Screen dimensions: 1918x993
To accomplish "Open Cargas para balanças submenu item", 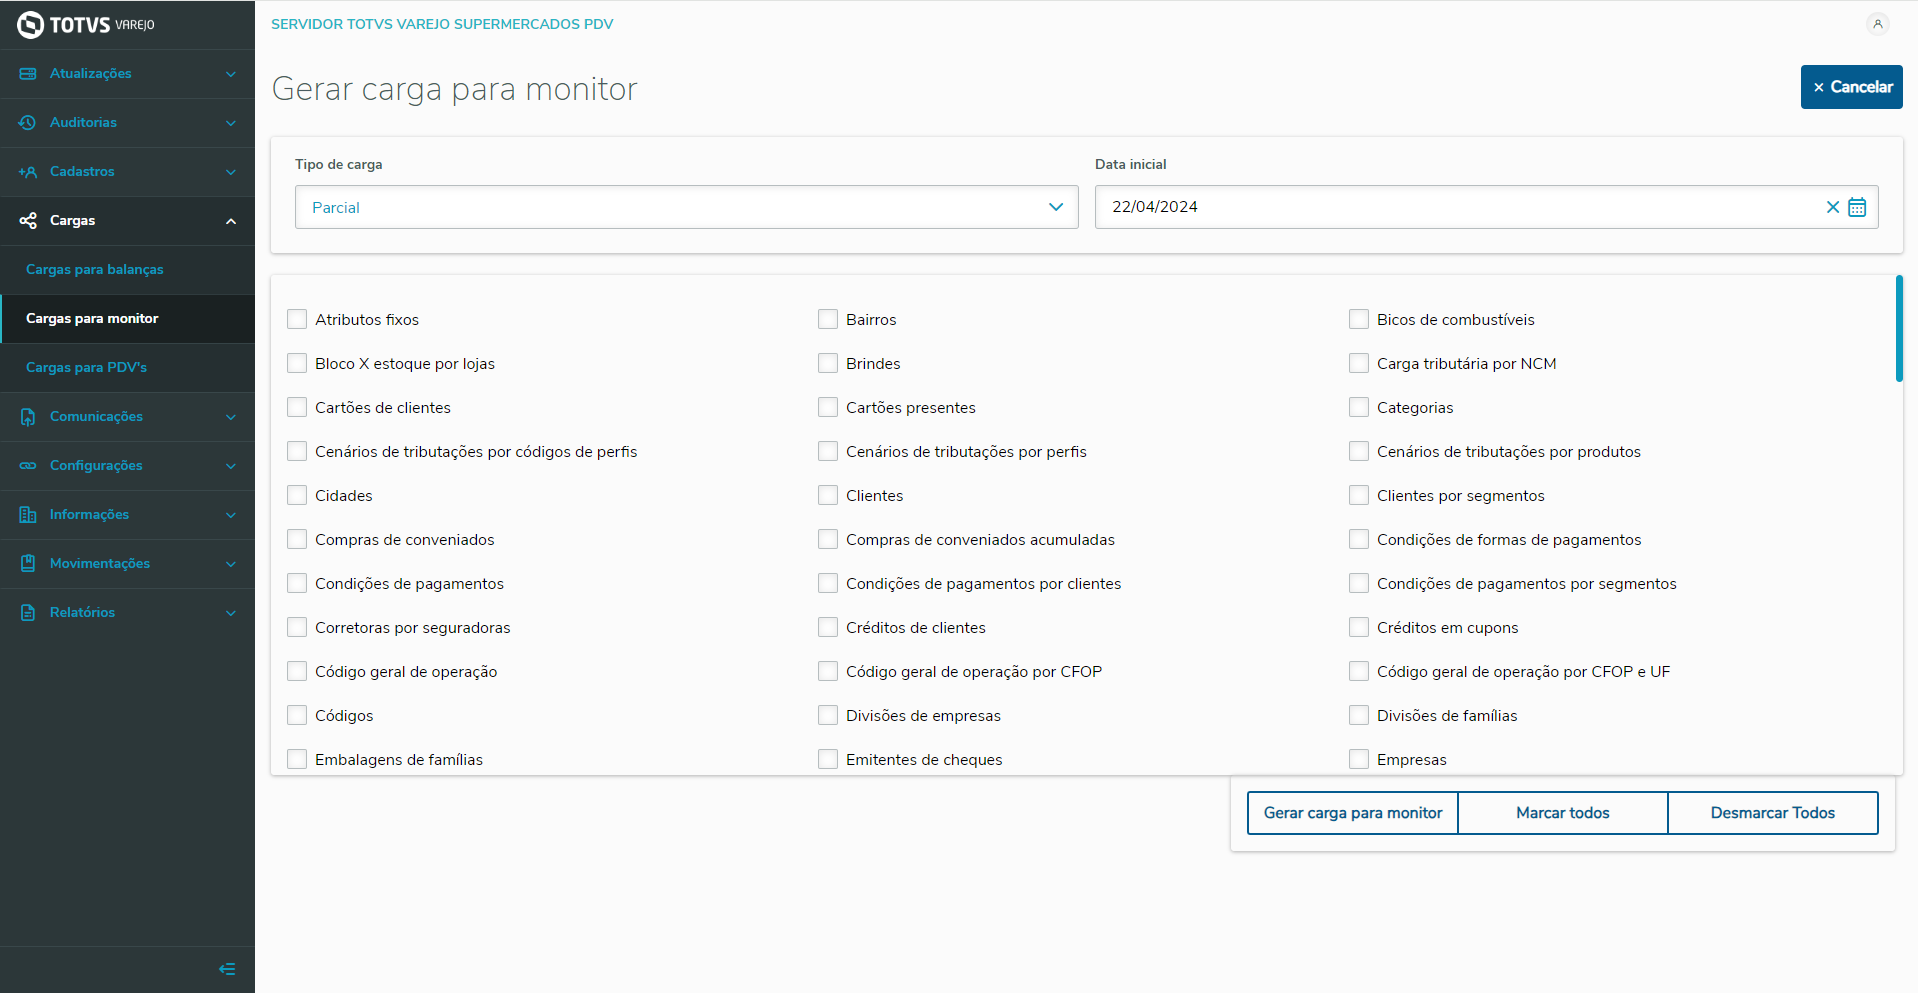I will click(95, 269).
